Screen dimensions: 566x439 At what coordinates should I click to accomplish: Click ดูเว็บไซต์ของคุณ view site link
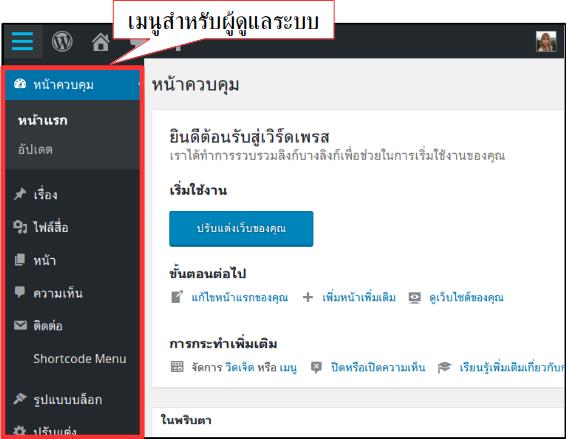coord(466,297)
